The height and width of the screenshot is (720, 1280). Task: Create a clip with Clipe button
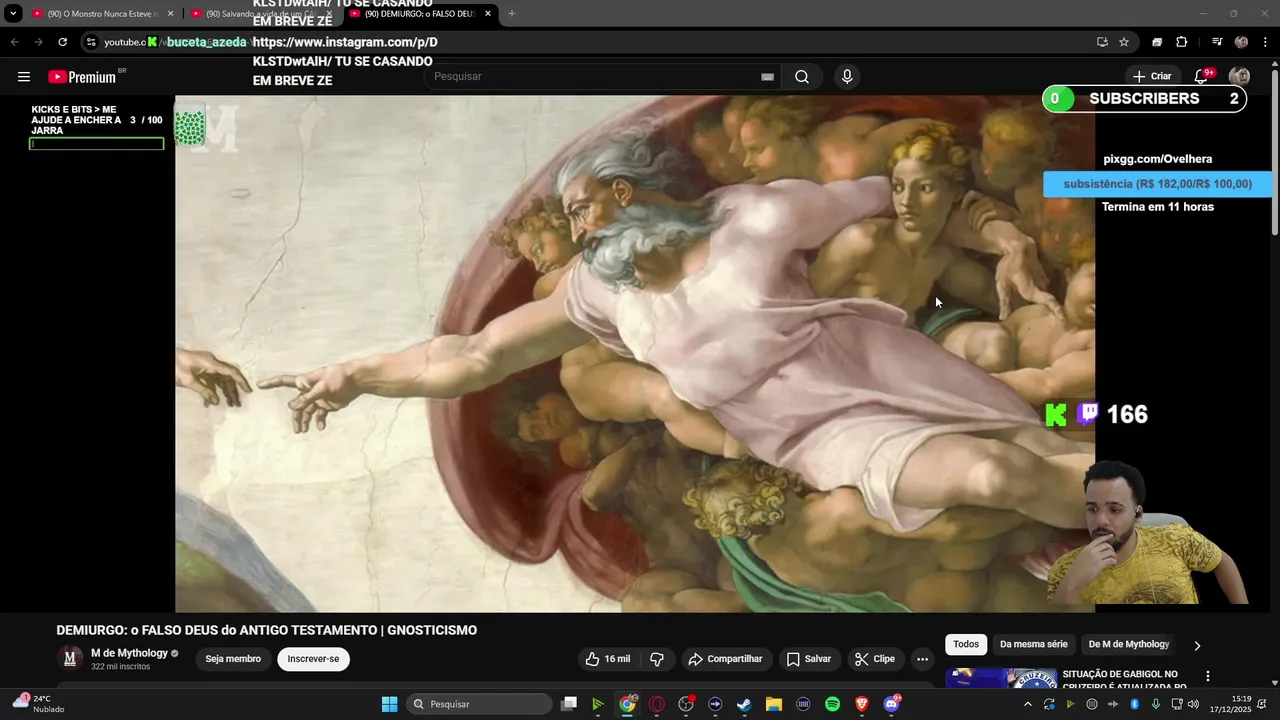[x=875, y=659]
